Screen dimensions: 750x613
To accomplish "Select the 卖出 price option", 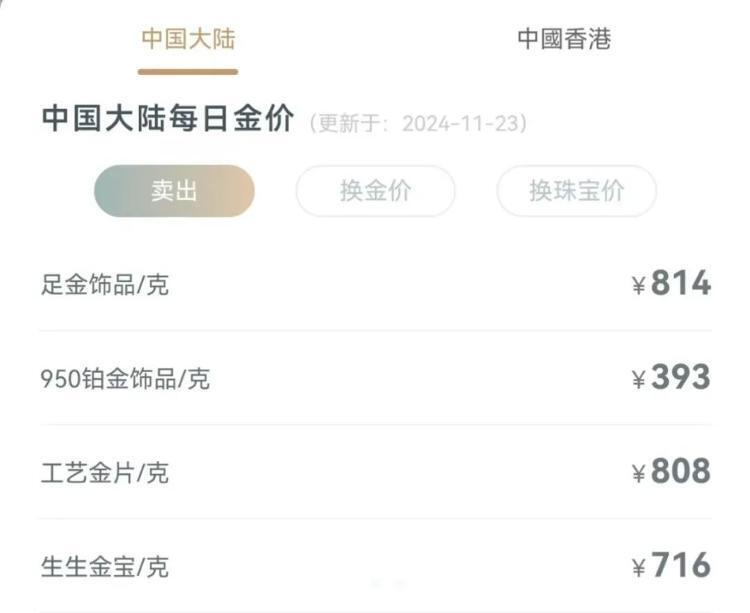I will click(174, 191).
